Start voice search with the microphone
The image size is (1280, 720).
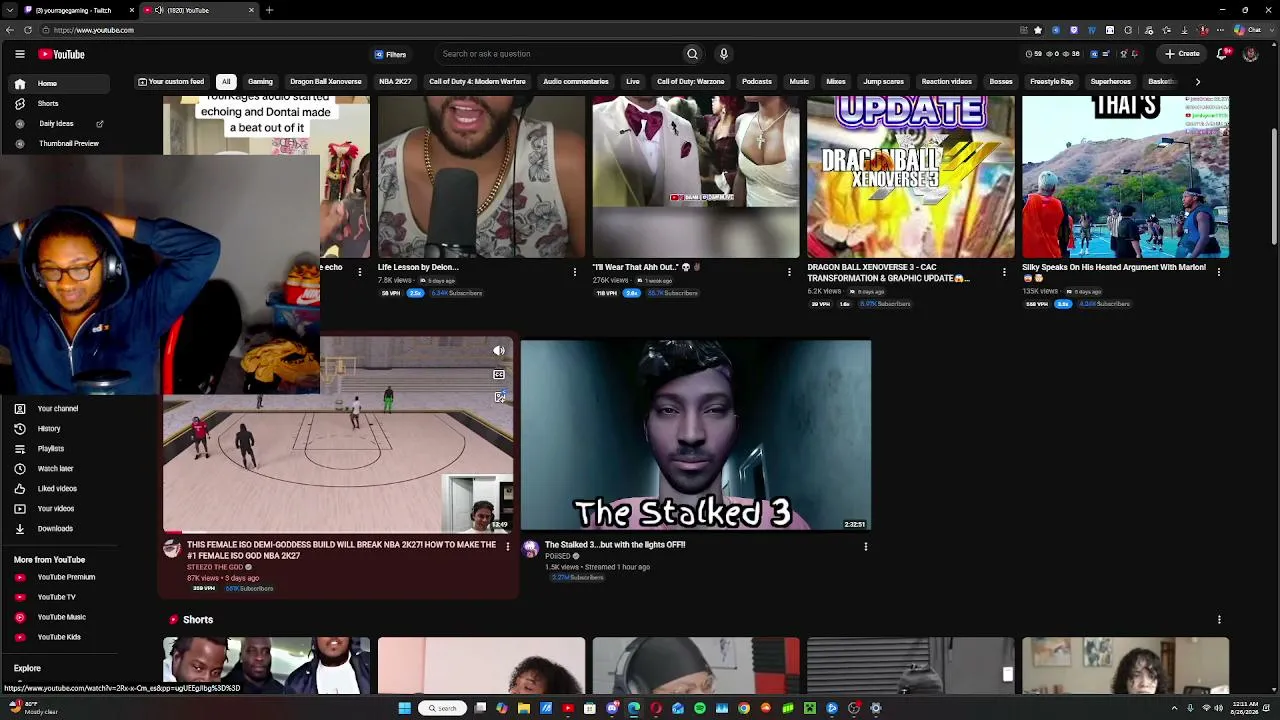[x=724, y=54]
